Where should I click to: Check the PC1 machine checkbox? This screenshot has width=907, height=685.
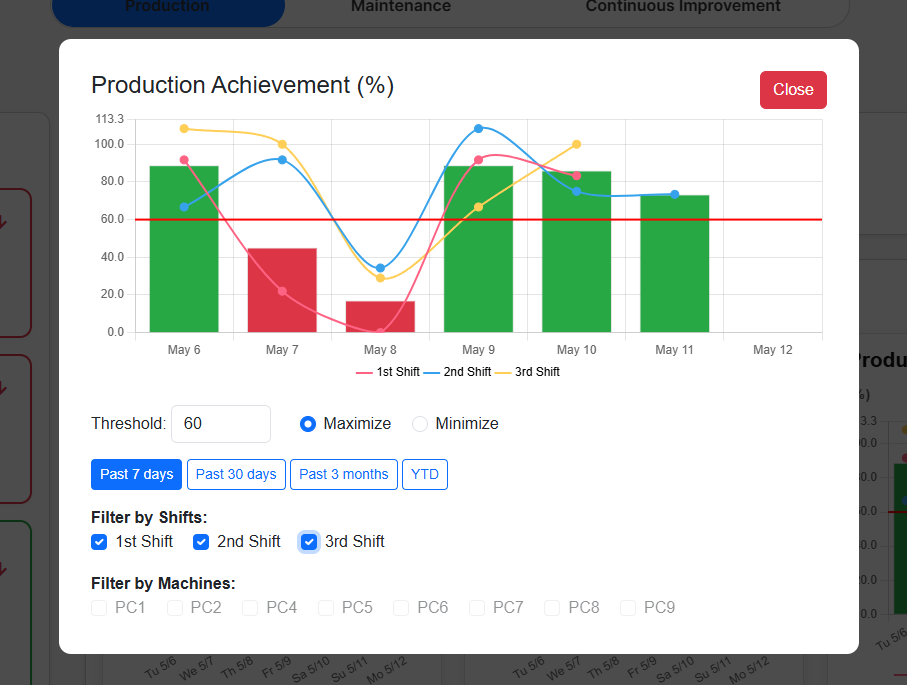click(99, 608)
